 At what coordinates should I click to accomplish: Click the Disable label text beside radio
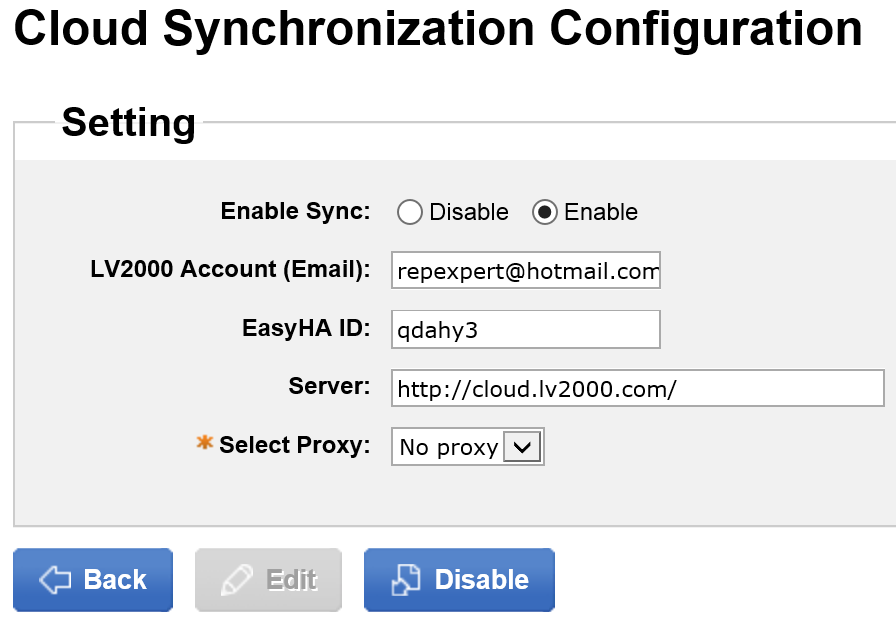coord(469,212)
